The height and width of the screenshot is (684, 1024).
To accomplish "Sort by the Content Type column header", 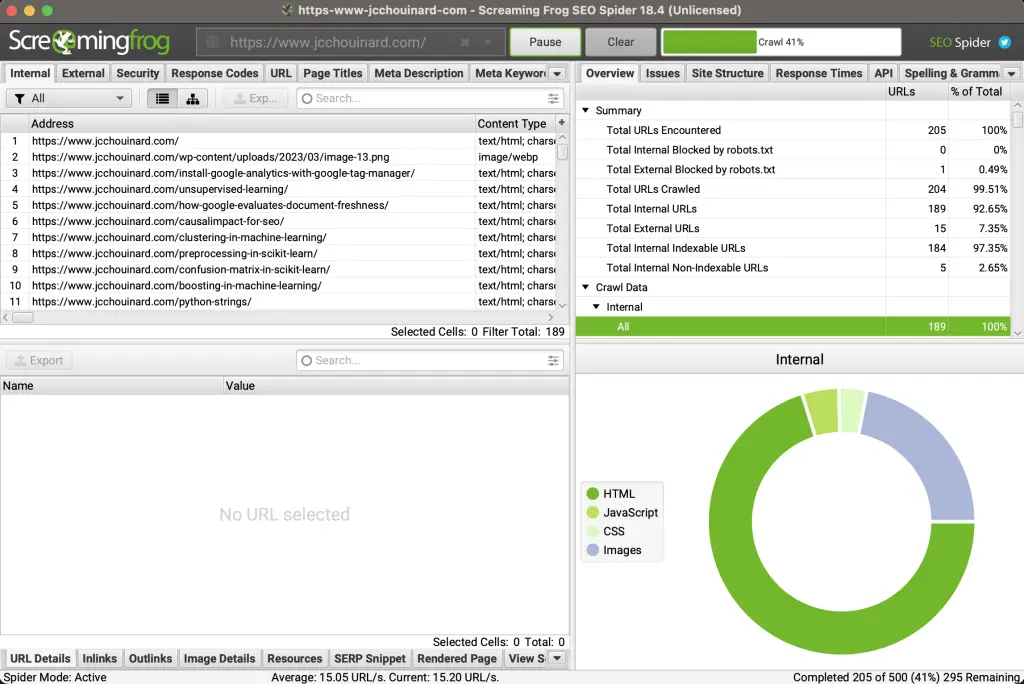I will (515, 123).
